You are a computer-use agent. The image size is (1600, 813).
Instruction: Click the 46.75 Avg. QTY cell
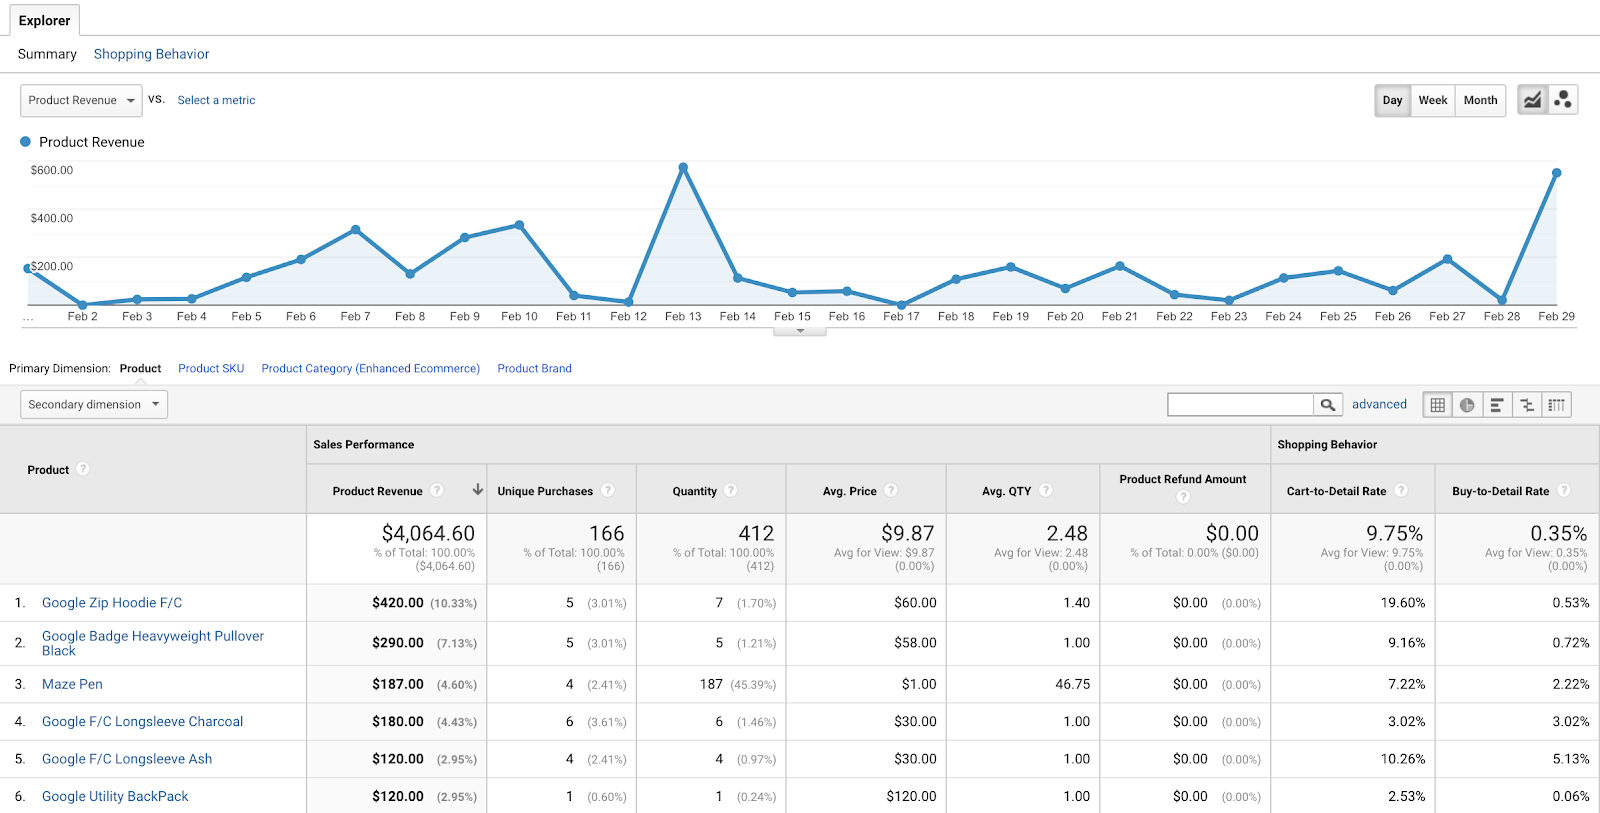point(1072,684)
